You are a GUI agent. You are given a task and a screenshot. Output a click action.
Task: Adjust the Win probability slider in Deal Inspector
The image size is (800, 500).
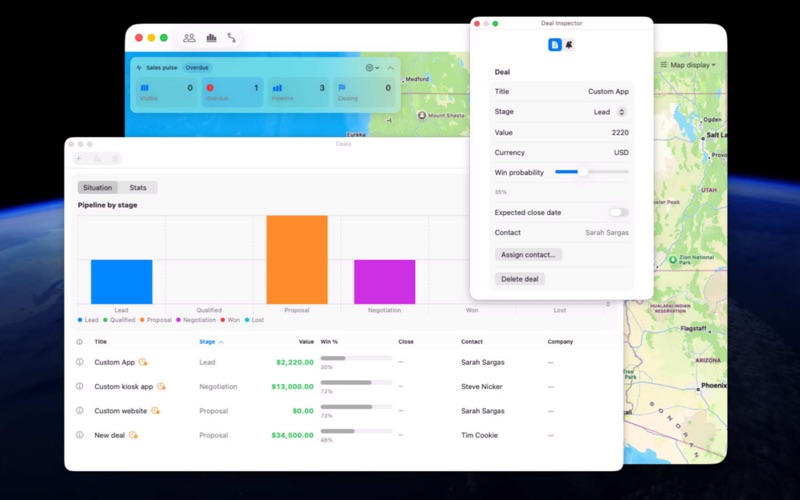tap(592, 172)
